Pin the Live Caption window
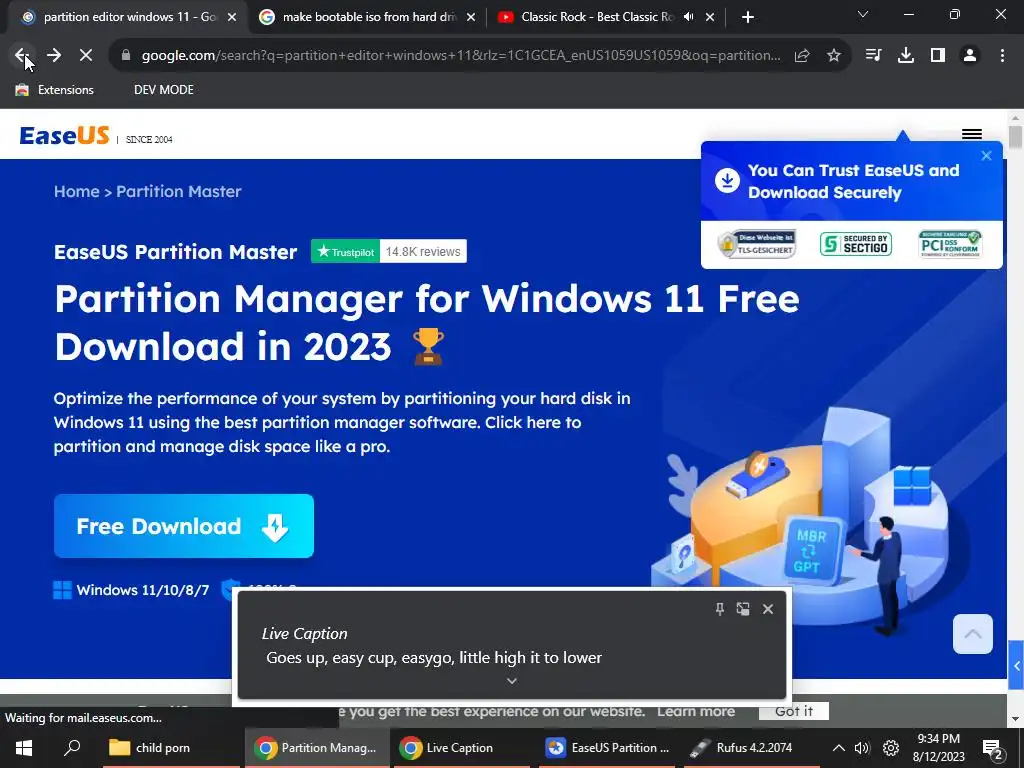Image resolution: width=1024 pixels, height=768 pixels. (x=720, y=609)
